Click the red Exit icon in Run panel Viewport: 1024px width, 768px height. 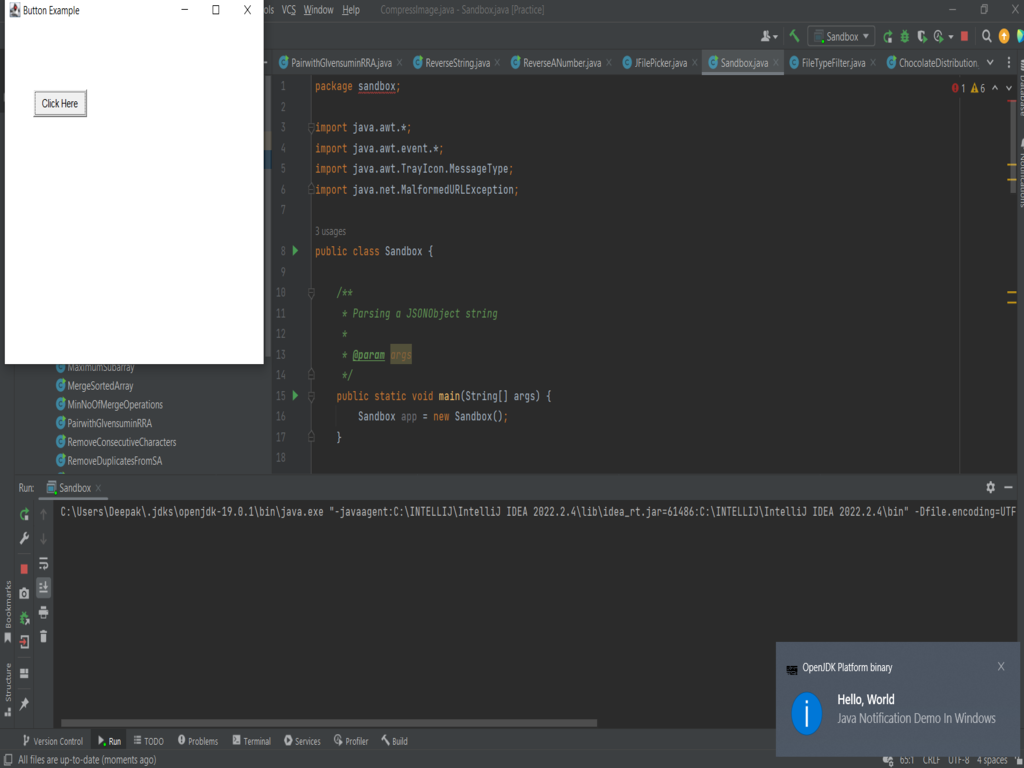24,642
